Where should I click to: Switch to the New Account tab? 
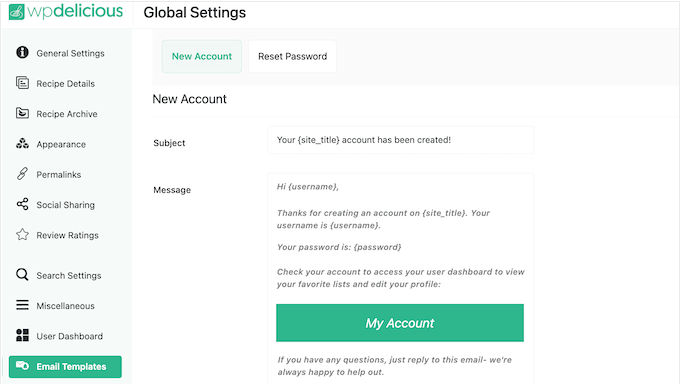coord(202,56)
